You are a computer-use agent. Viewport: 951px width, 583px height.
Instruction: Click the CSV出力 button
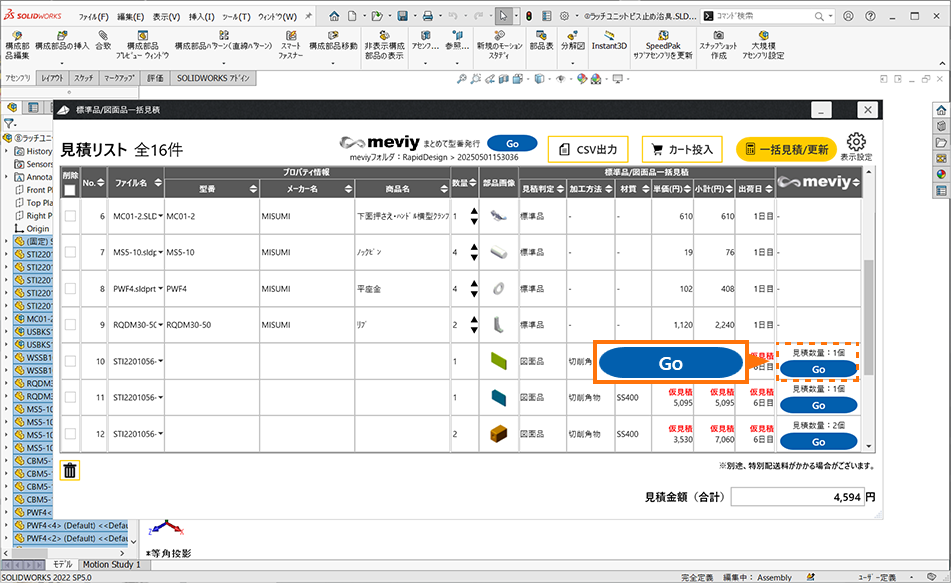click(588, 150)
